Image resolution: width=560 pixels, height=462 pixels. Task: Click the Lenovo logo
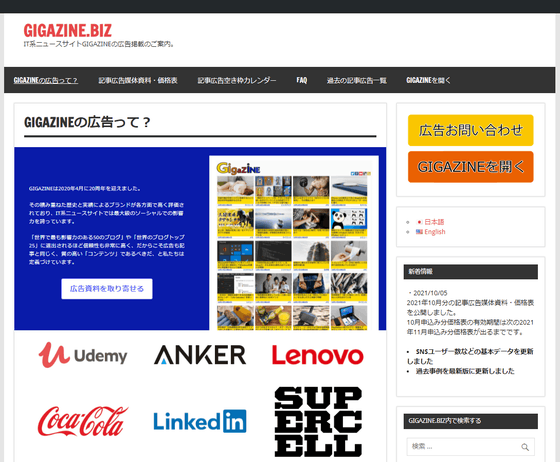(x=318, y=355)
